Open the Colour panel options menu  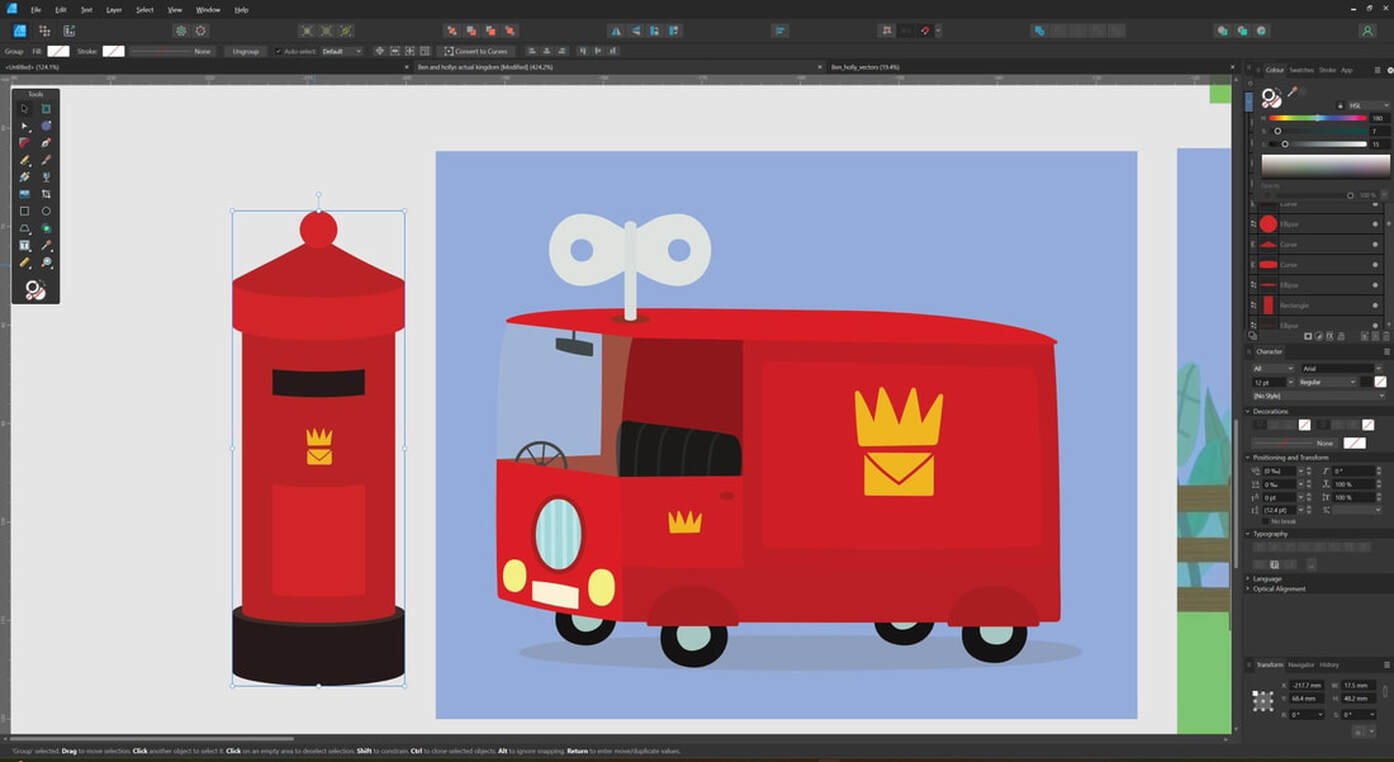pos(1377,70)
